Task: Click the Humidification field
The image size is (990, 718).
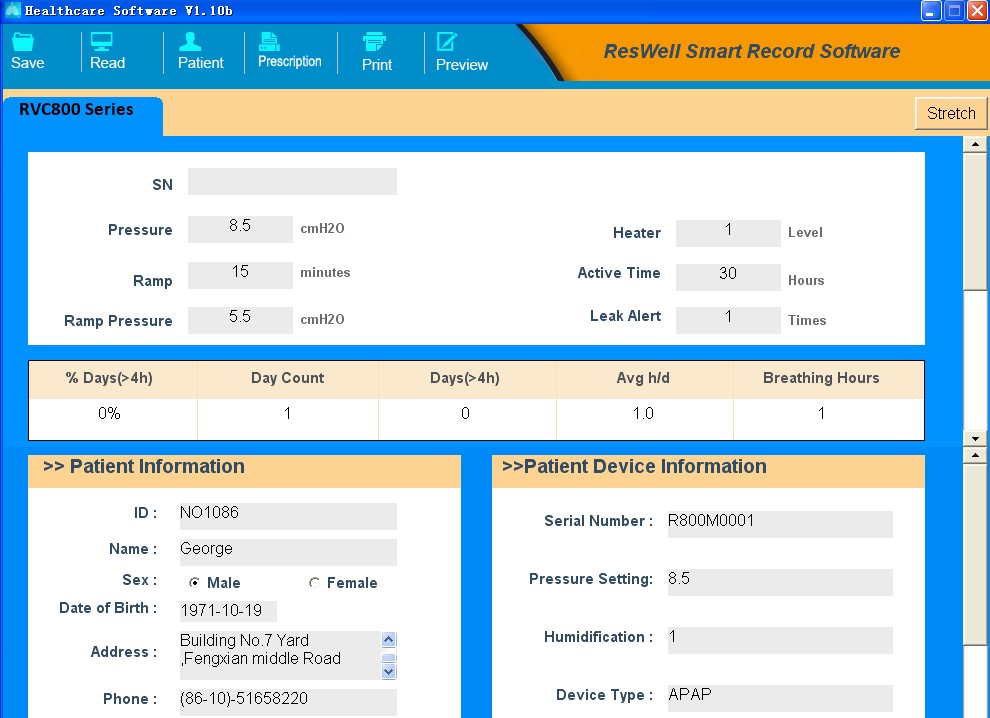Action: 780,640
